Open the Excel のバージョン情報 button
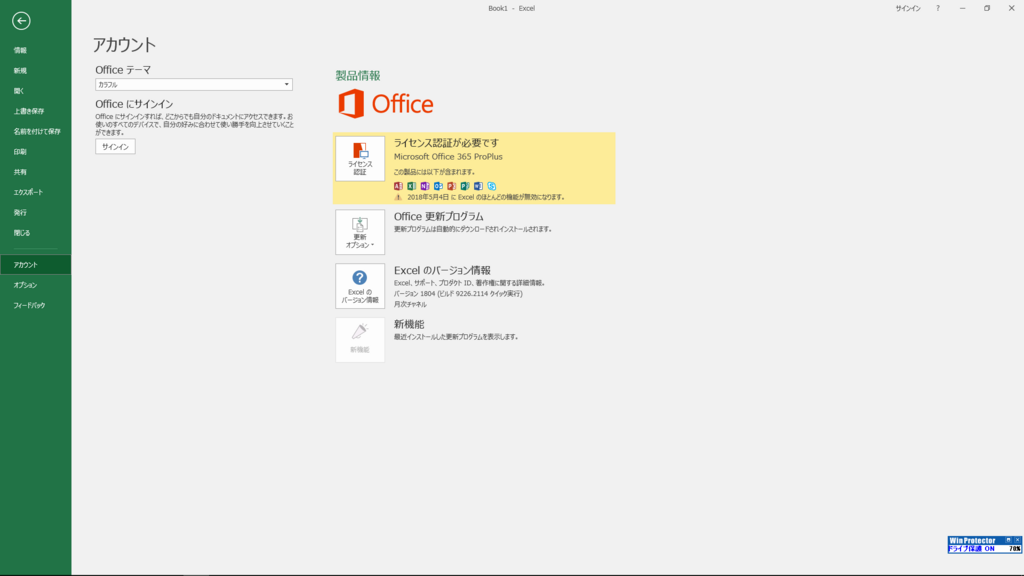The image size is (1024, 576). [360, 286]
